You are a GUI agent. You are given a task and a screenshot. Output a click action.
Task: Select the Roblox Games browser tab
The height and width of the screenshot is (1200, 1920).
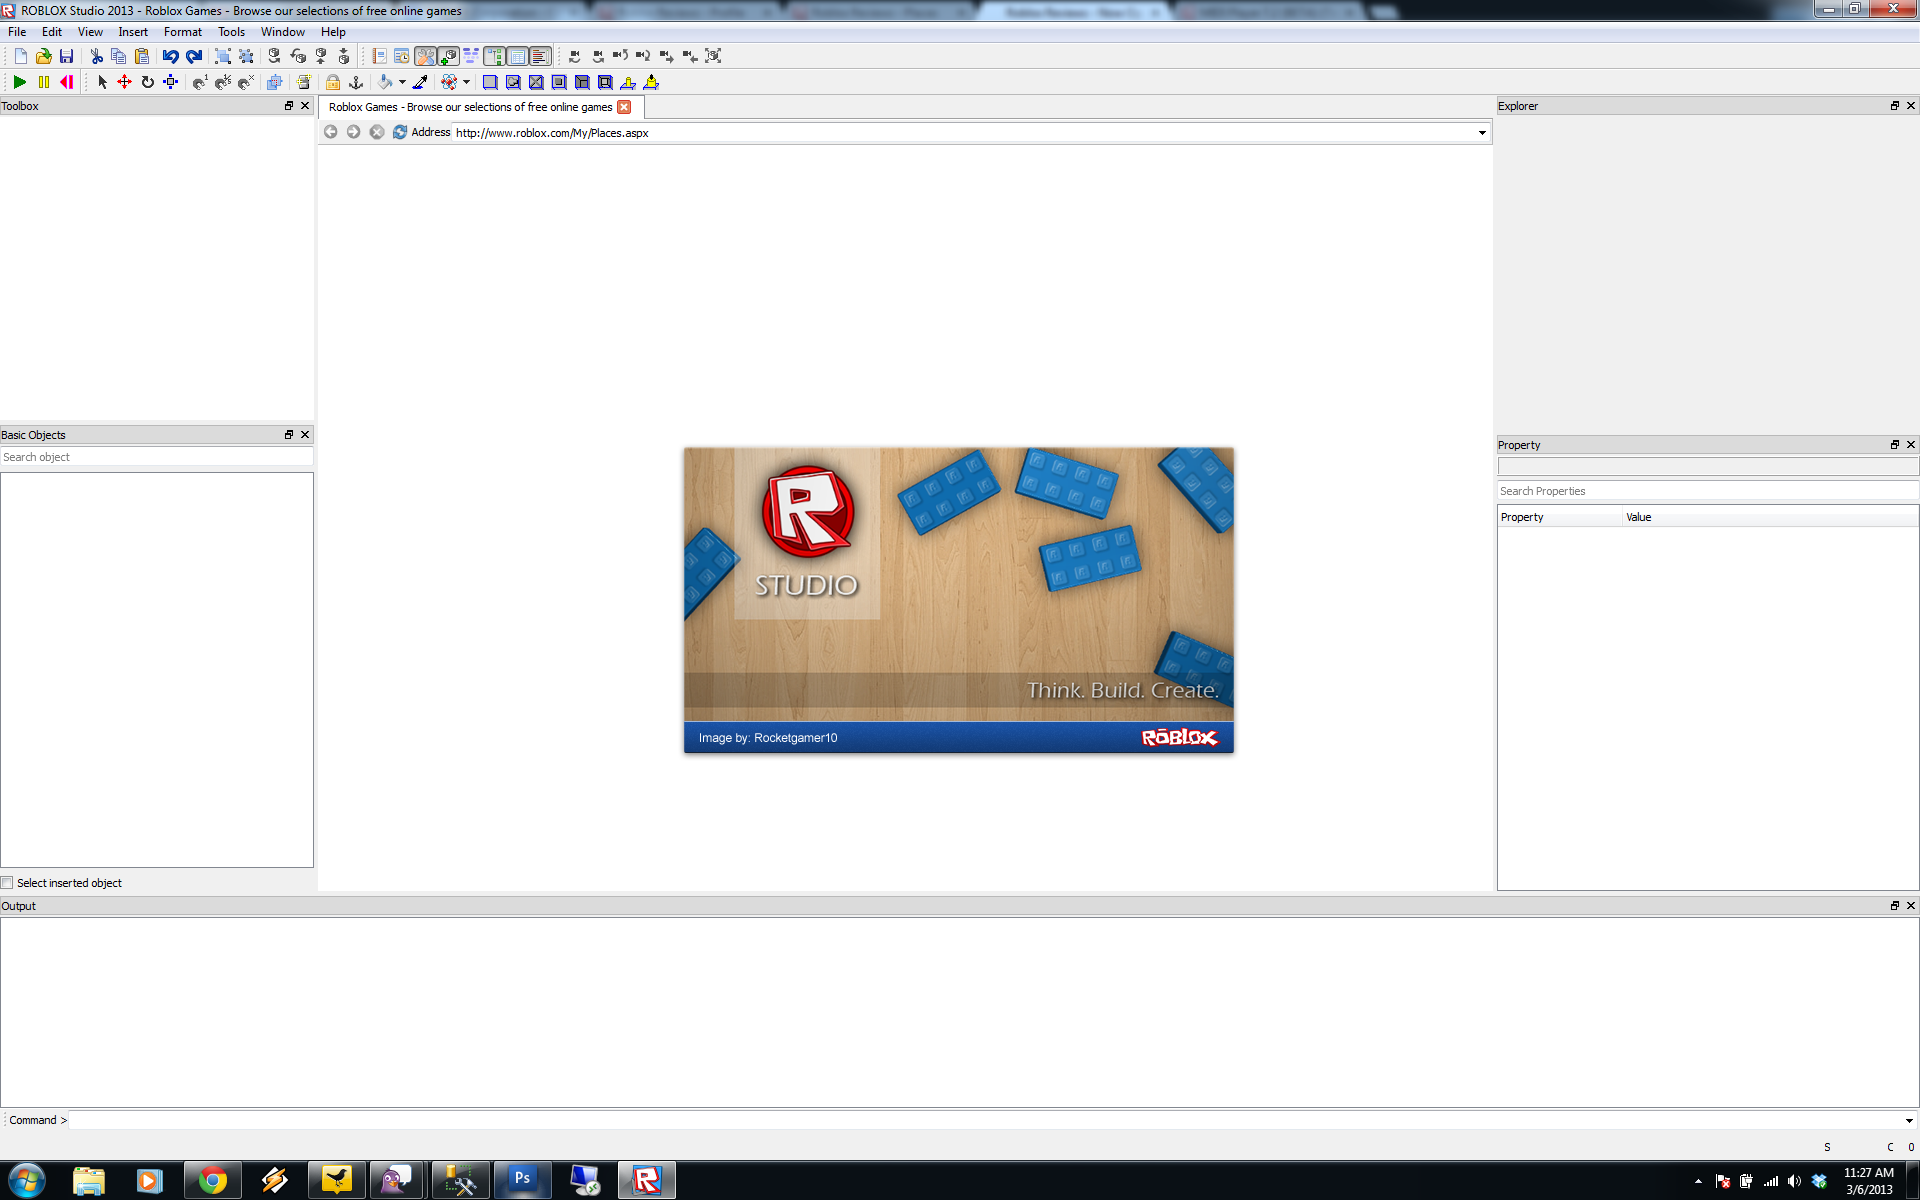point(470,107)
